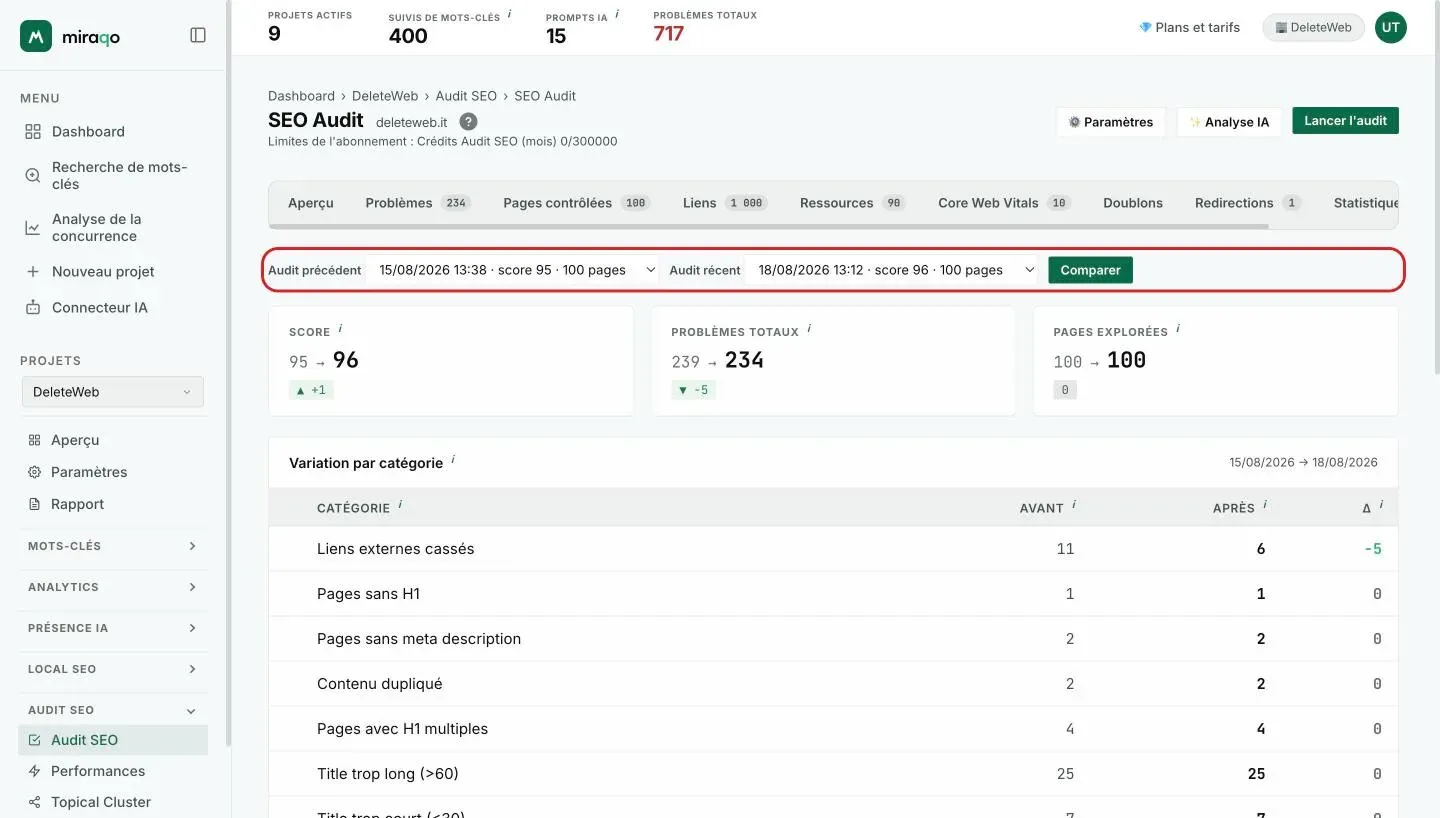Collapse the Audit SEO sidebar section
The image size is (1440, 818).
(112, 710)
